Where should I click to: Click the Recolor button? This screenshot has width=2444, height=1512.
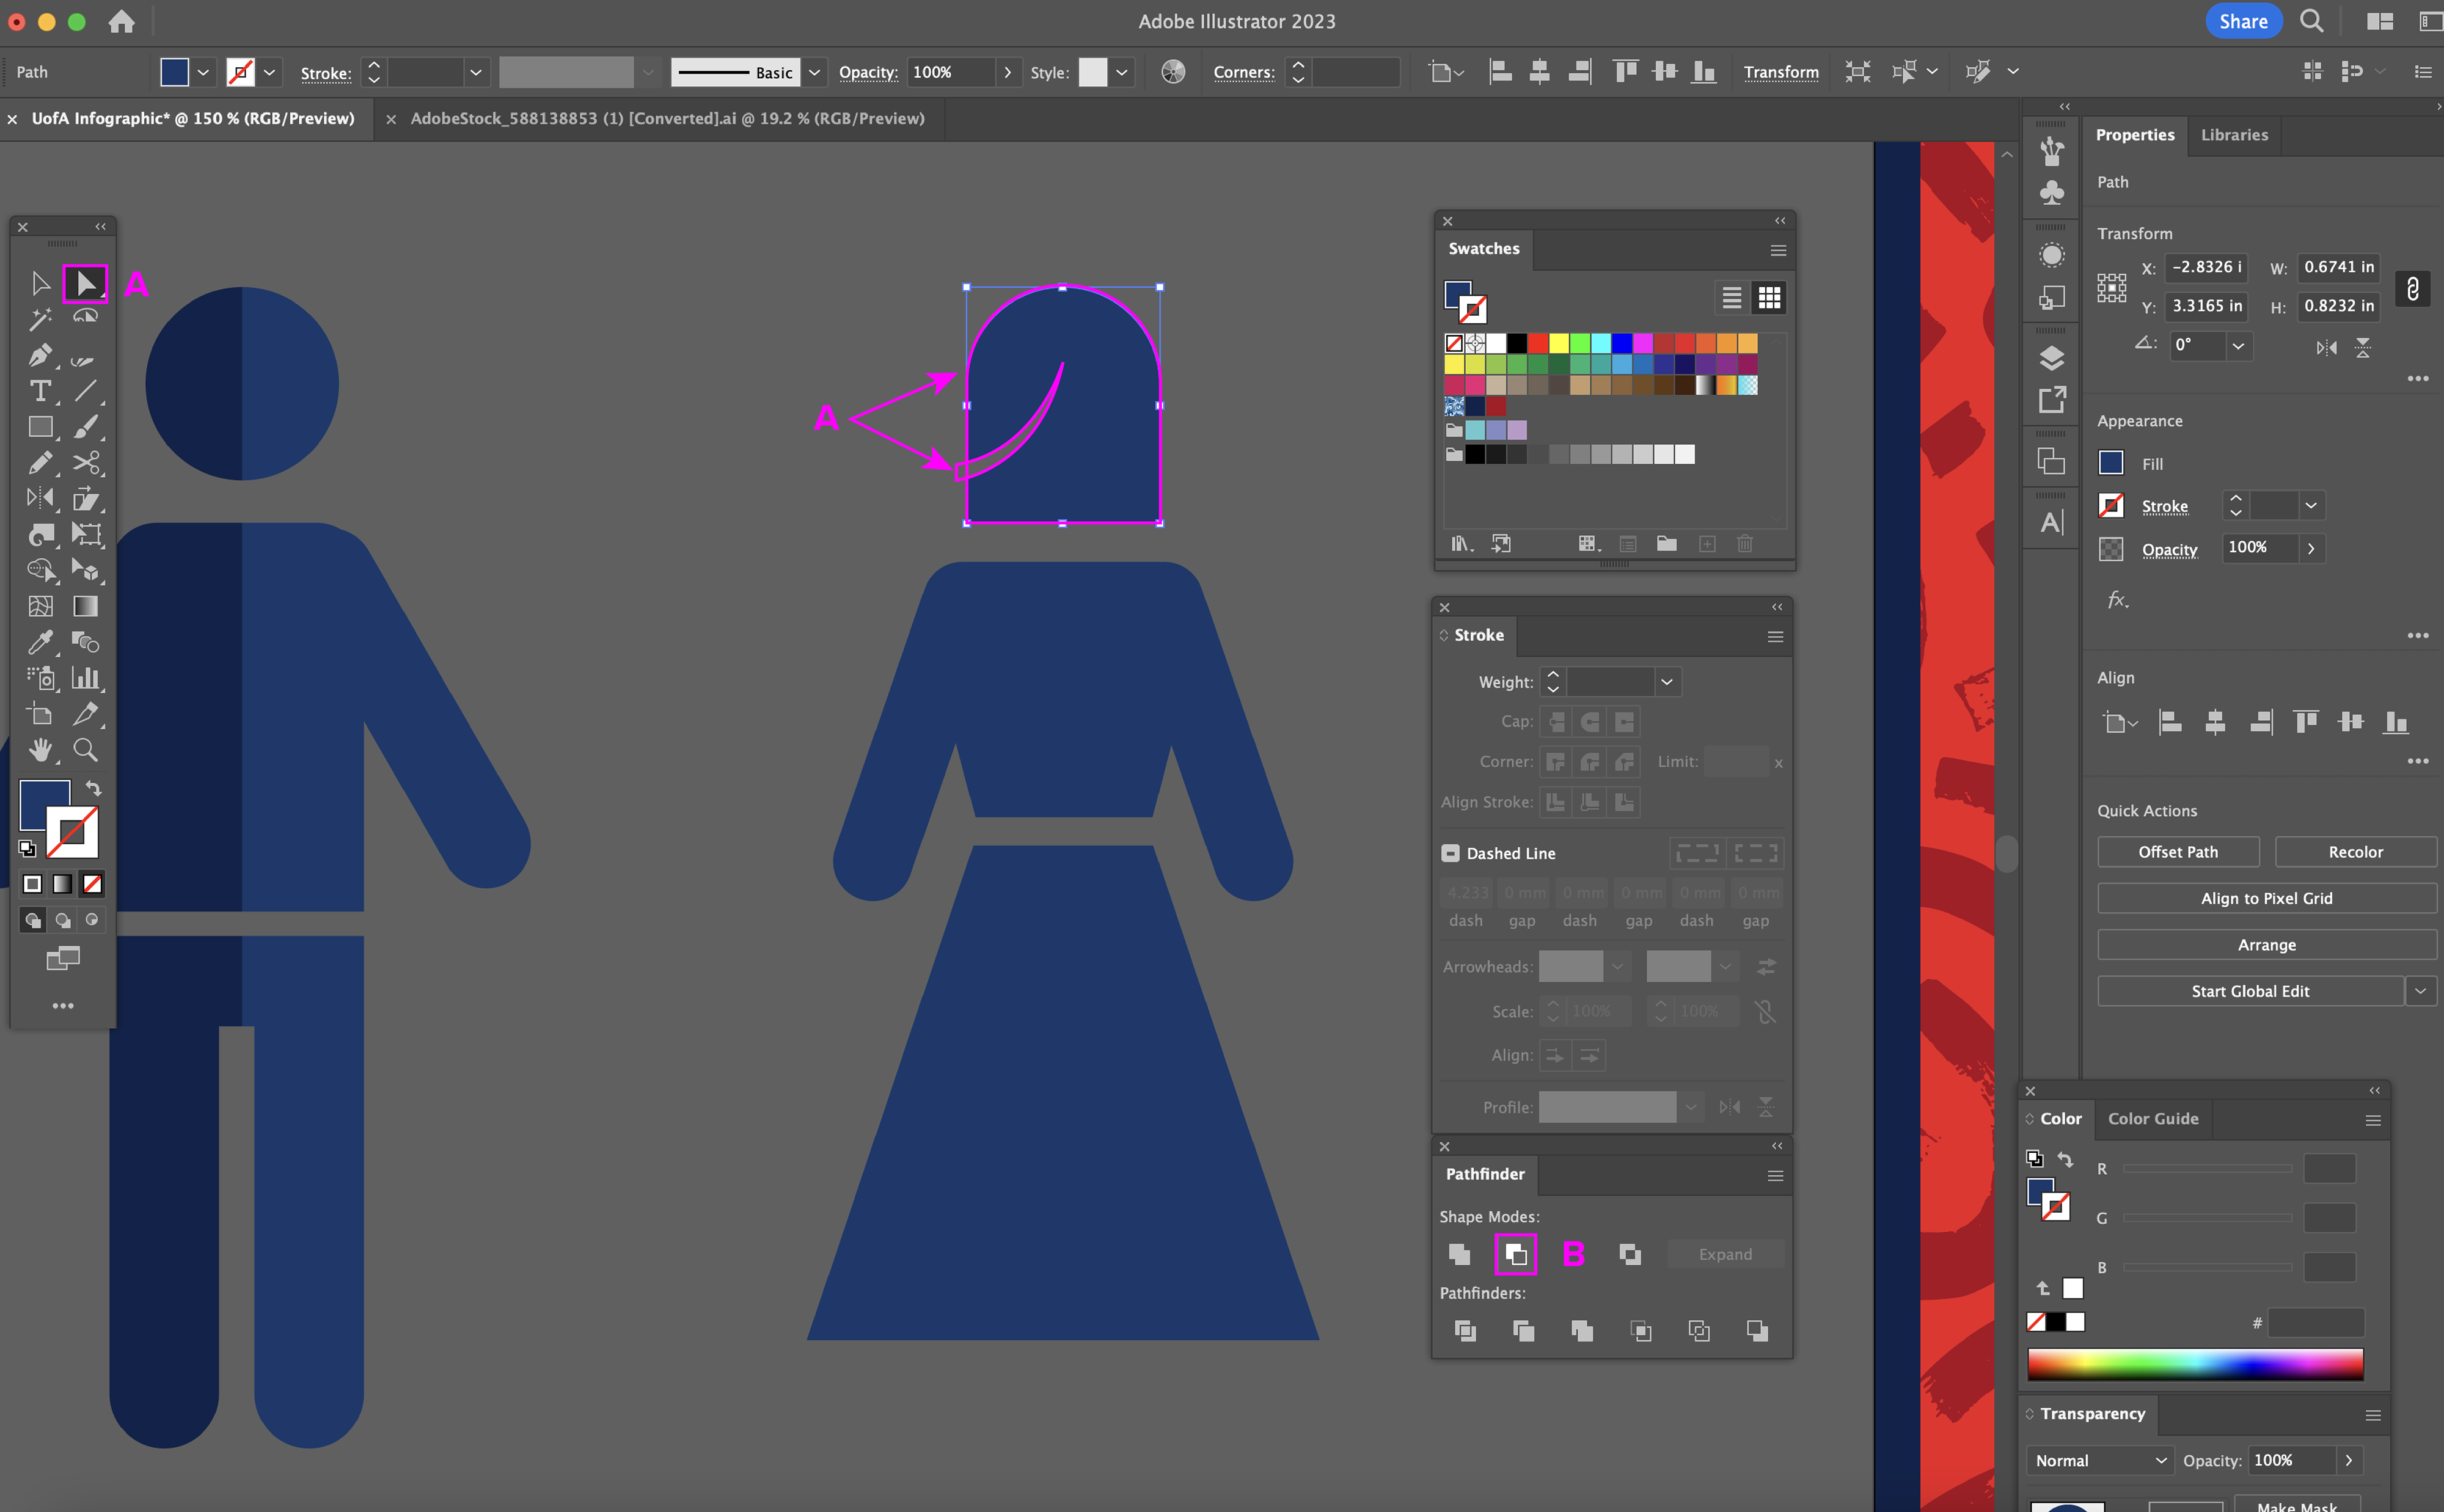tap(2355, 852)
